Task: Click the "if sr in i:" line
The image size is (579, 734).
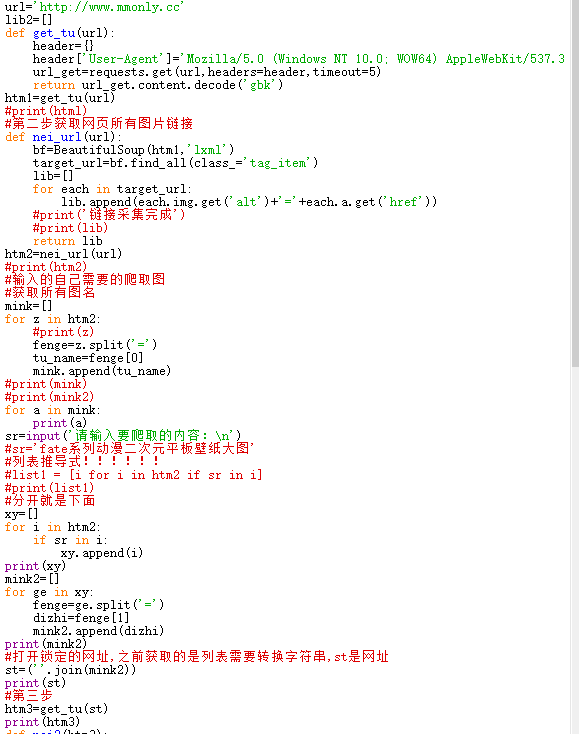Action: 70,540
